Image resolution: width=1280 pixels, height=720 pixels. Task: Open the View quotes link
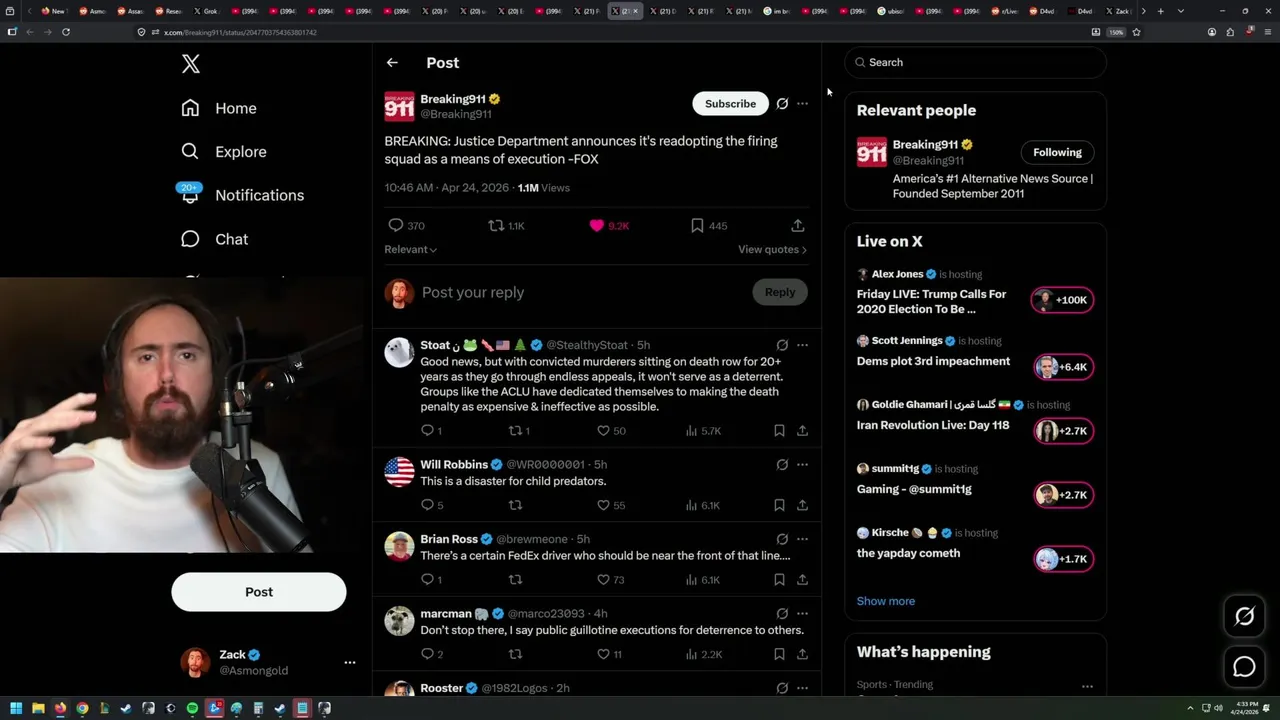pos(772,249)
